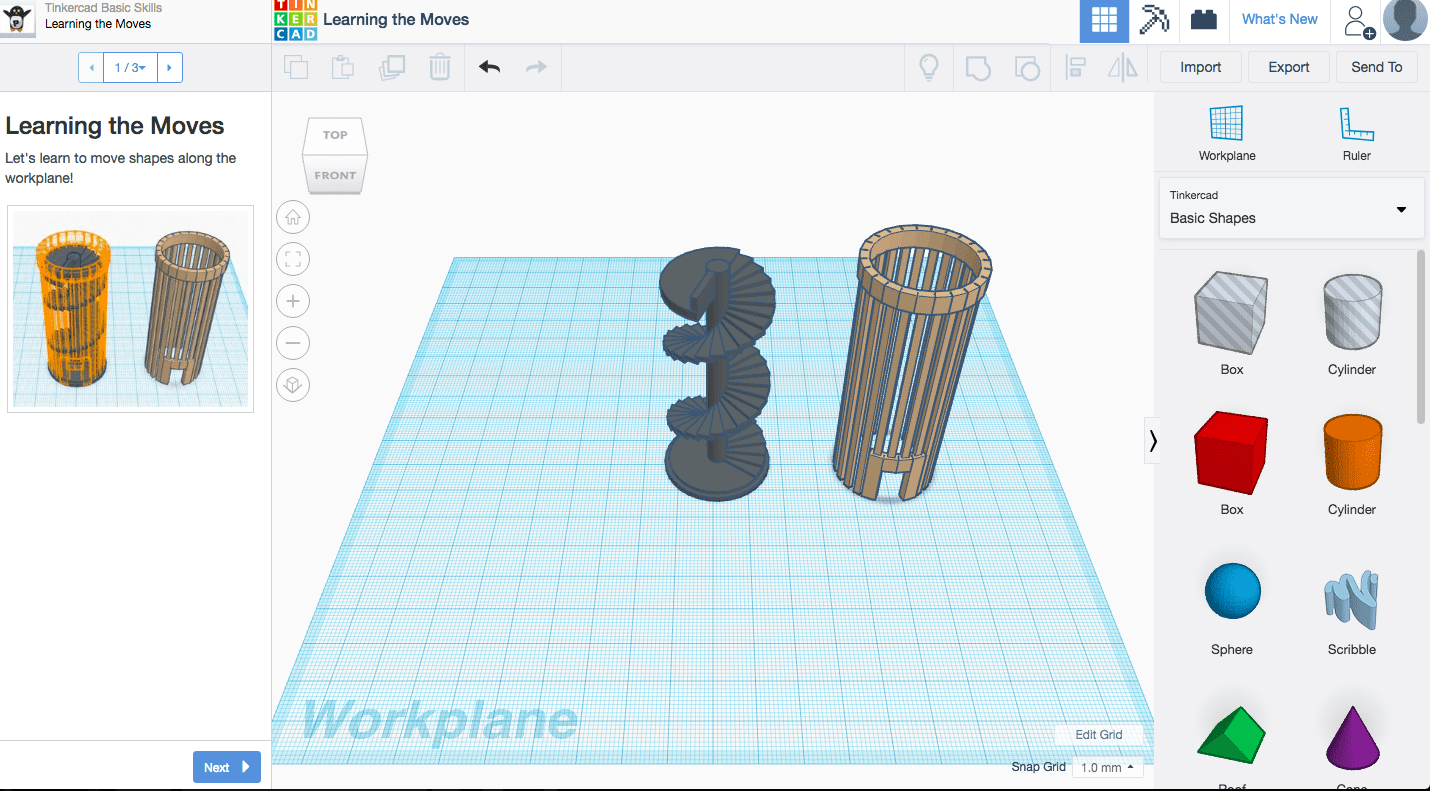This screenshot has height=791, width=1430.
Task: Click the Group shapes icon
Action: tap(978, 68)
